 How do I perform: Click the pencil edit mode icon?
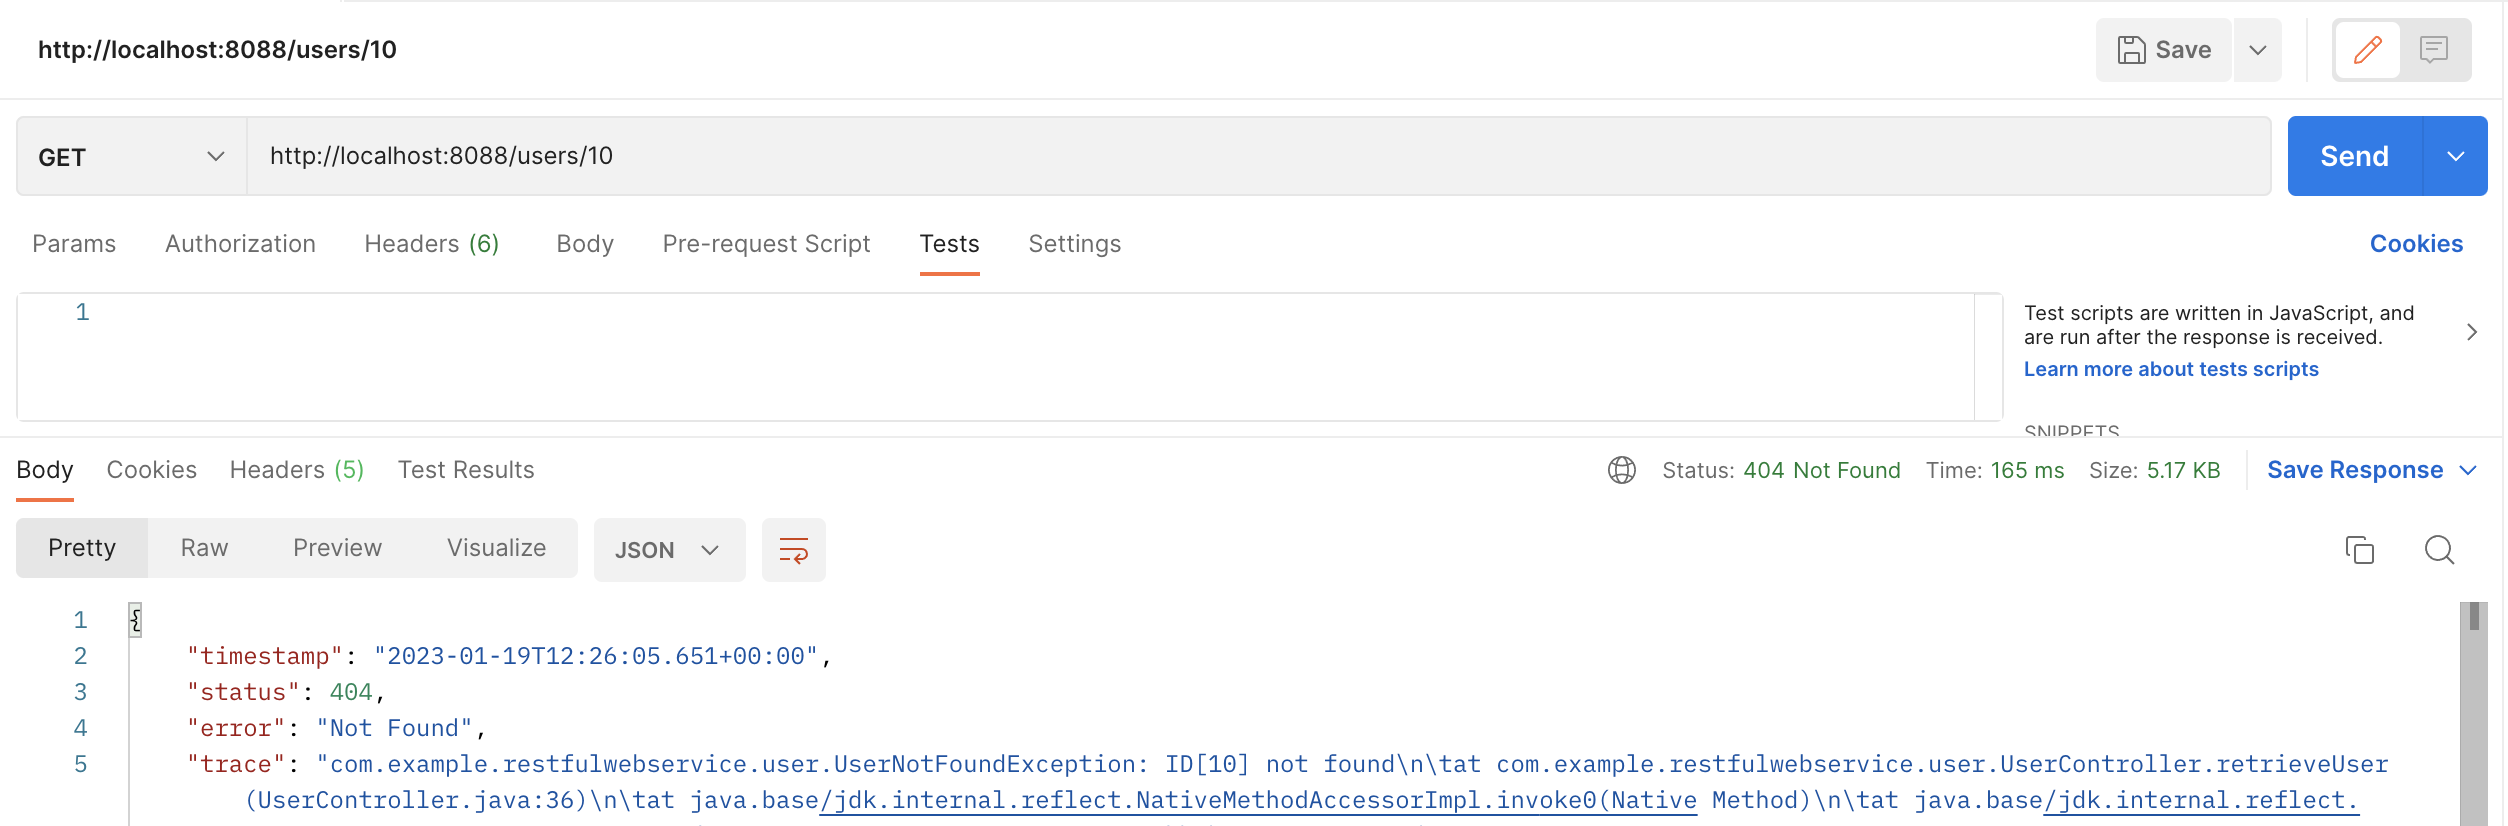(x=2367, y=50)
